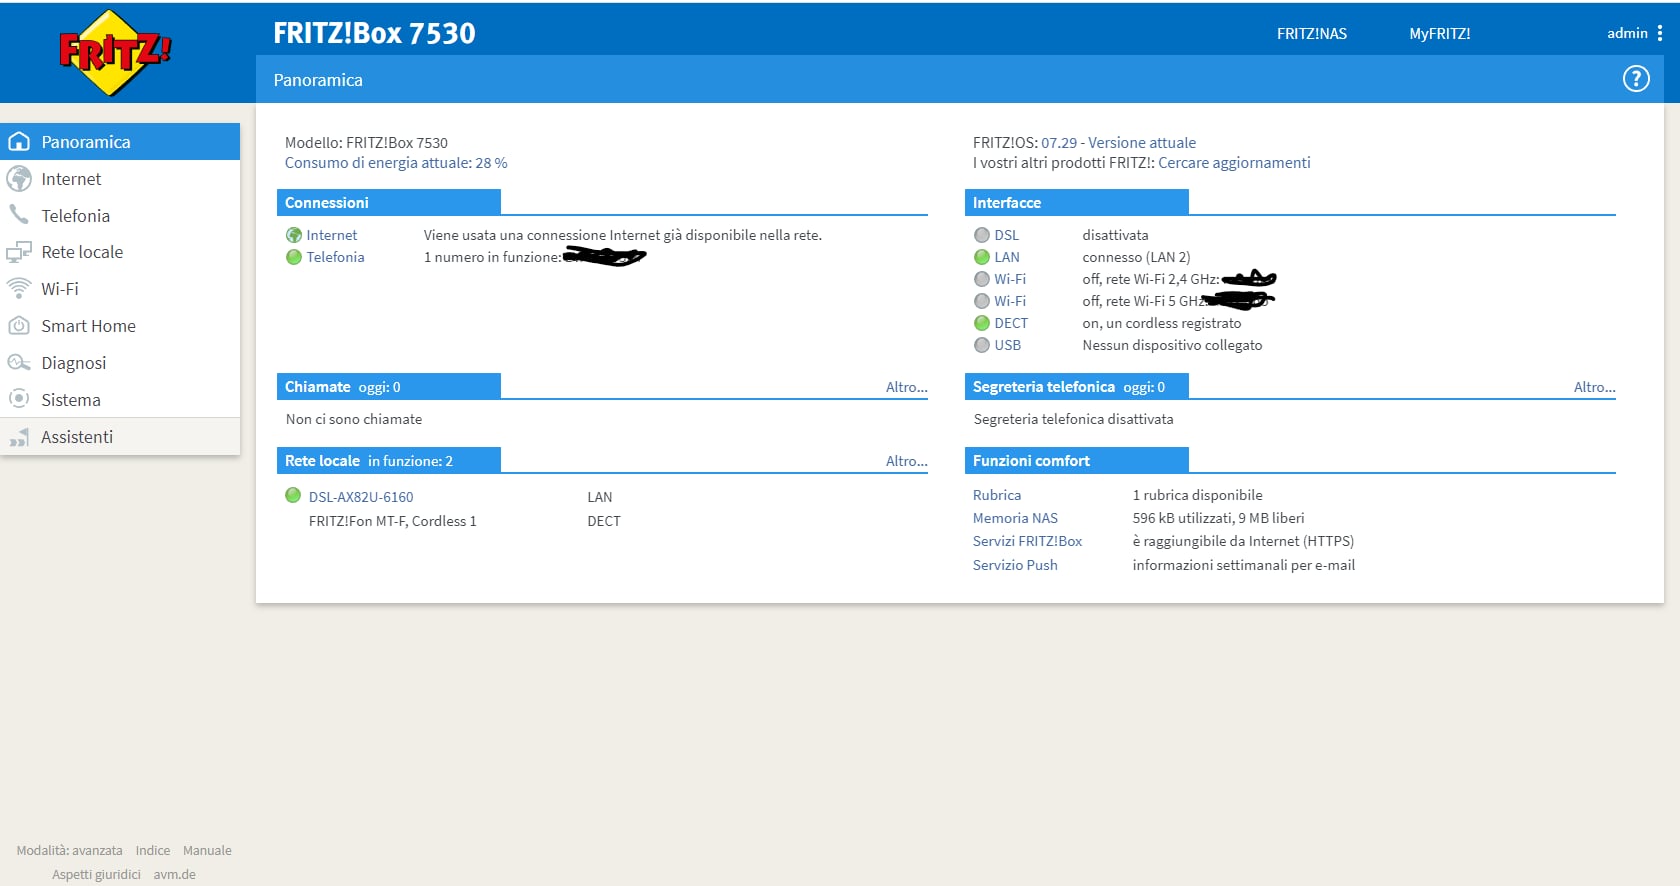This screenshot has height=886, width=1680.
Task: Open the Assistenti menu entry
Action: click(x=120, y=437)
